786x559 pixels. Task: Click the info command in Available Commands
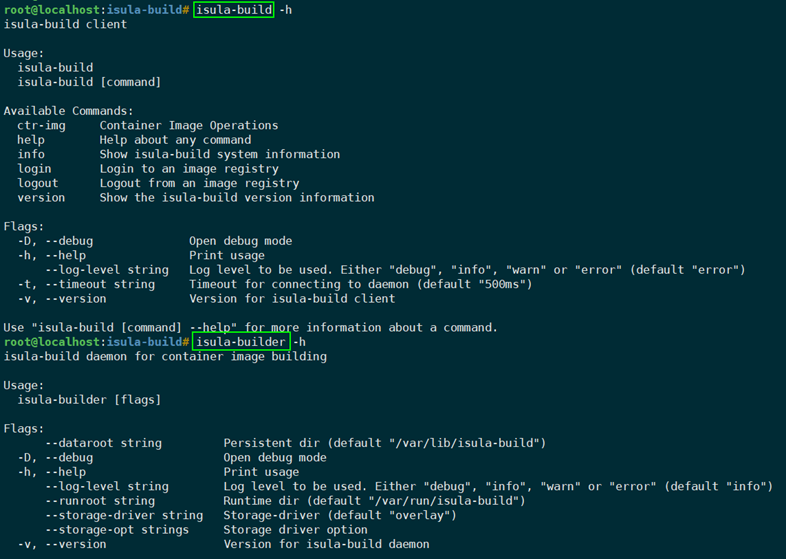coord(31,155)
